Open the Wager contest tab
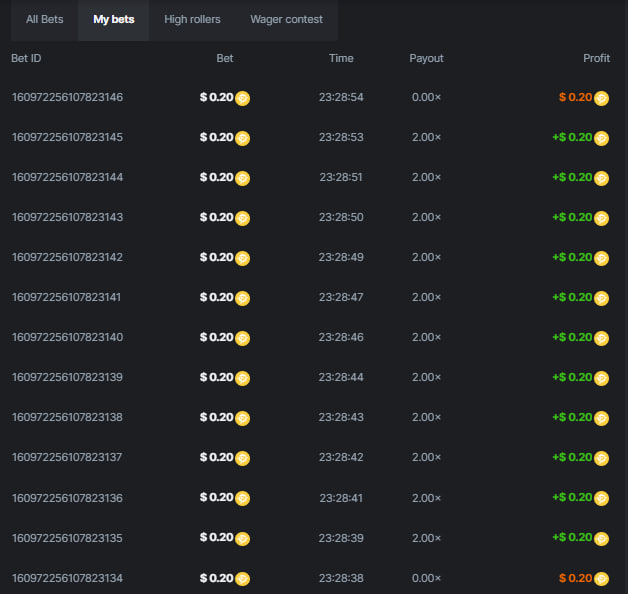 click(x=285, y=19)
